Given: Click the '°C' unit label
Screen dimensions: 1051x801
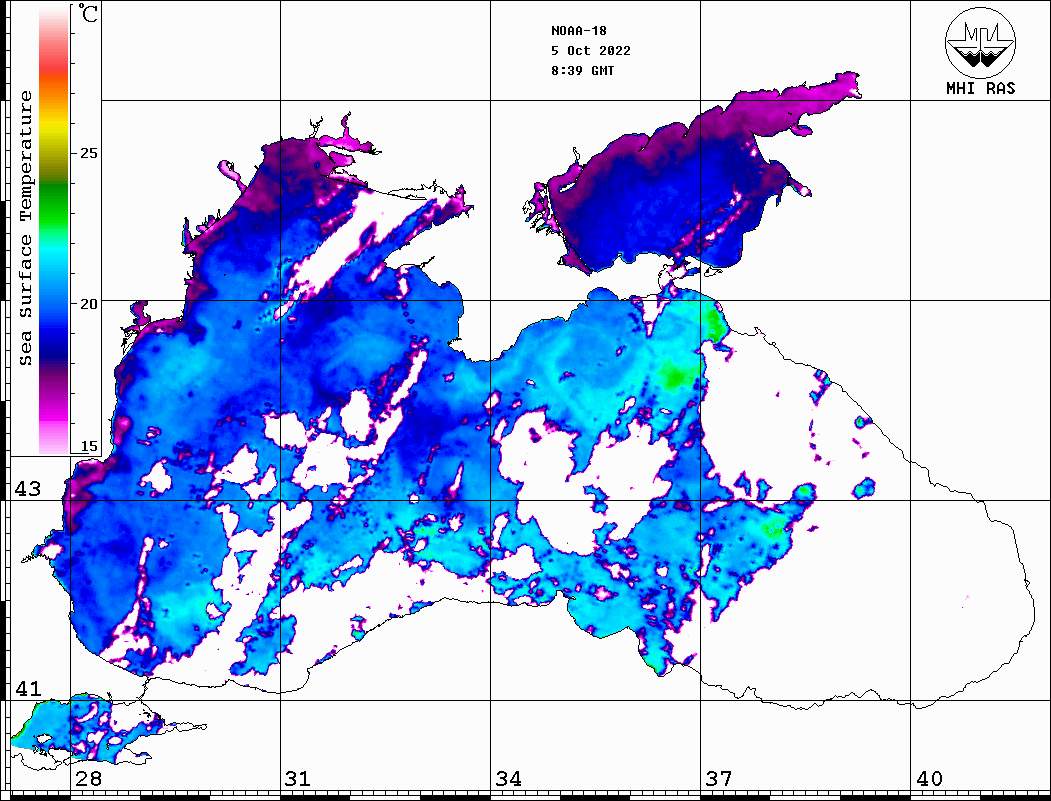Looking at the screenshot, I should [x=88, y=13].
